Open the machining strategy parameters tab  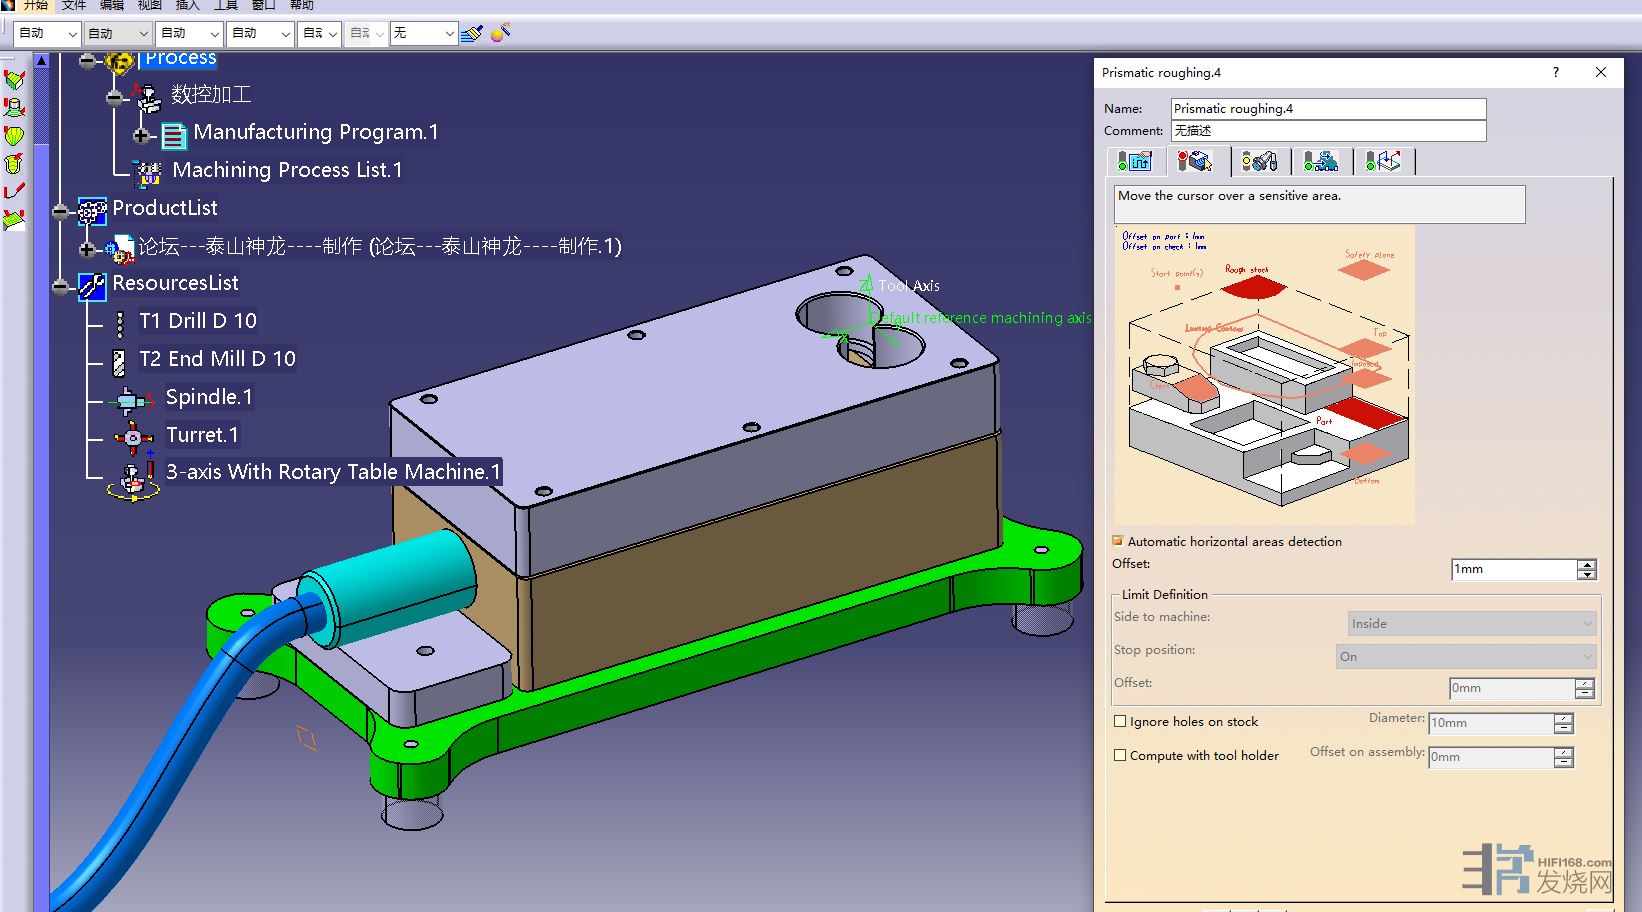coord(1135,161)
